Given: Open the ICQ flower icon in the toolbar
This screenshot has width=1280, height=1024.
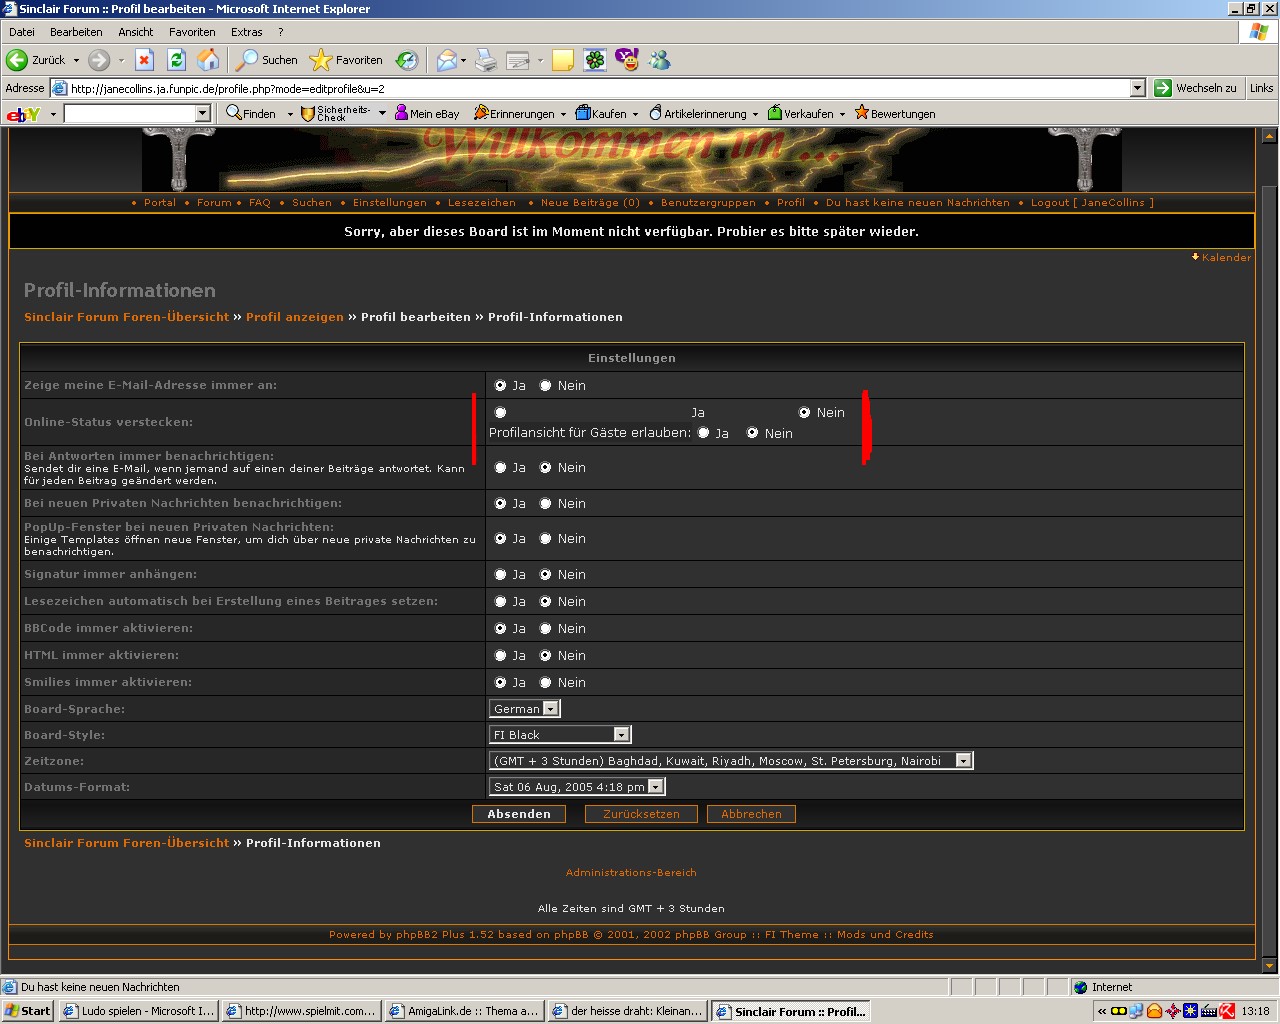Looking at the screenshot, I should (x=595, y=60).
